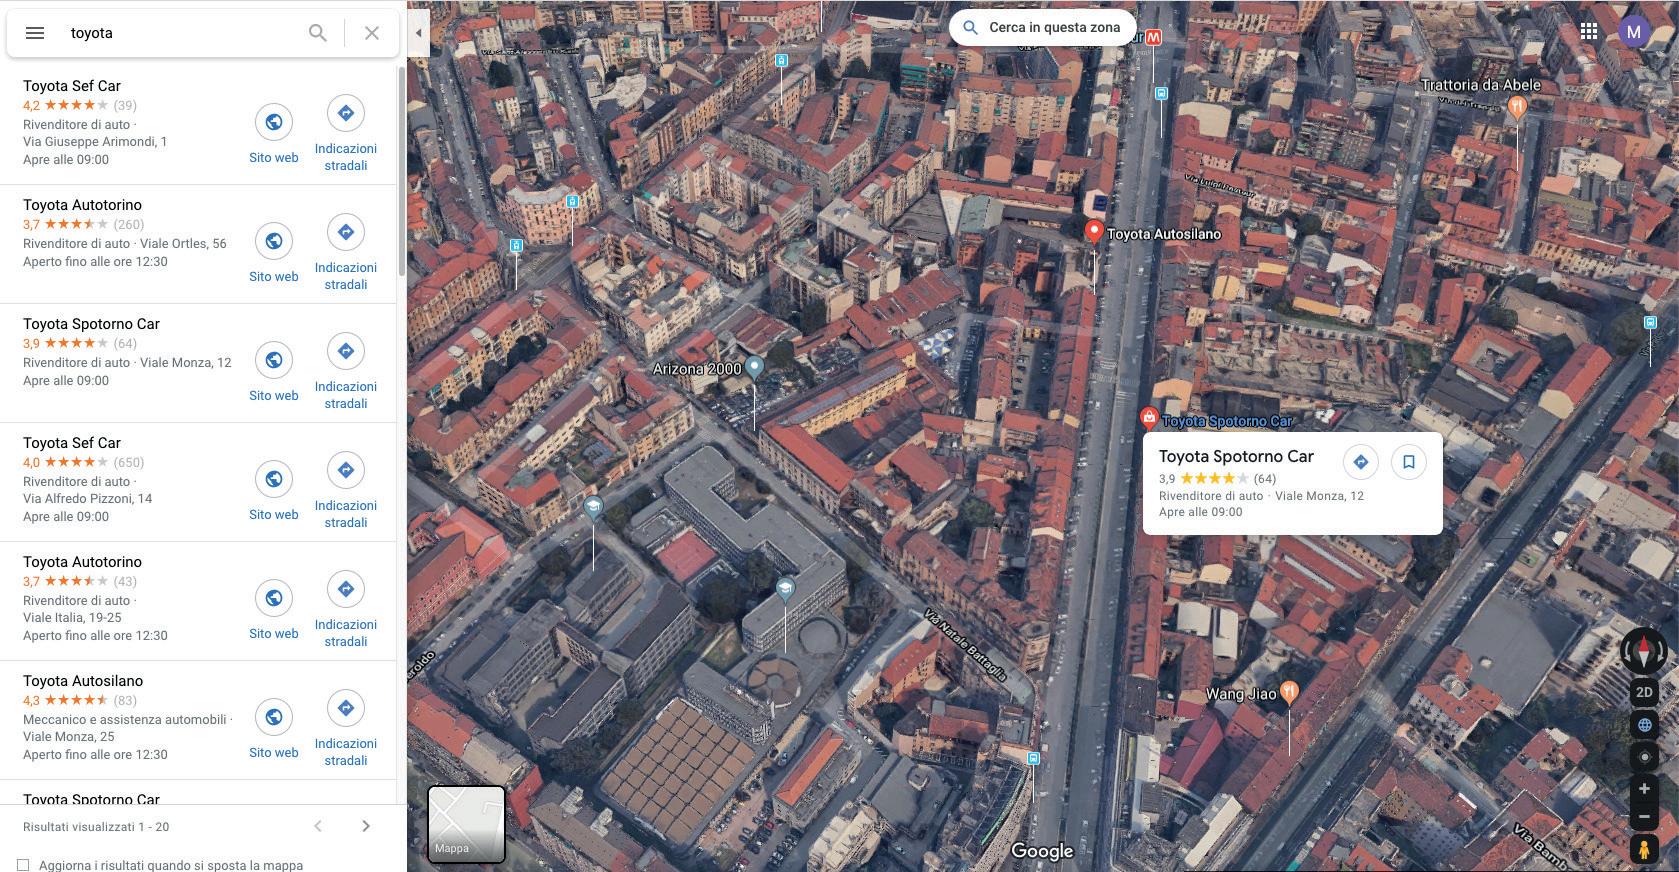Zoom out of the map
Viewport: 1679px width, 872px height.
tap(1644, 817)
